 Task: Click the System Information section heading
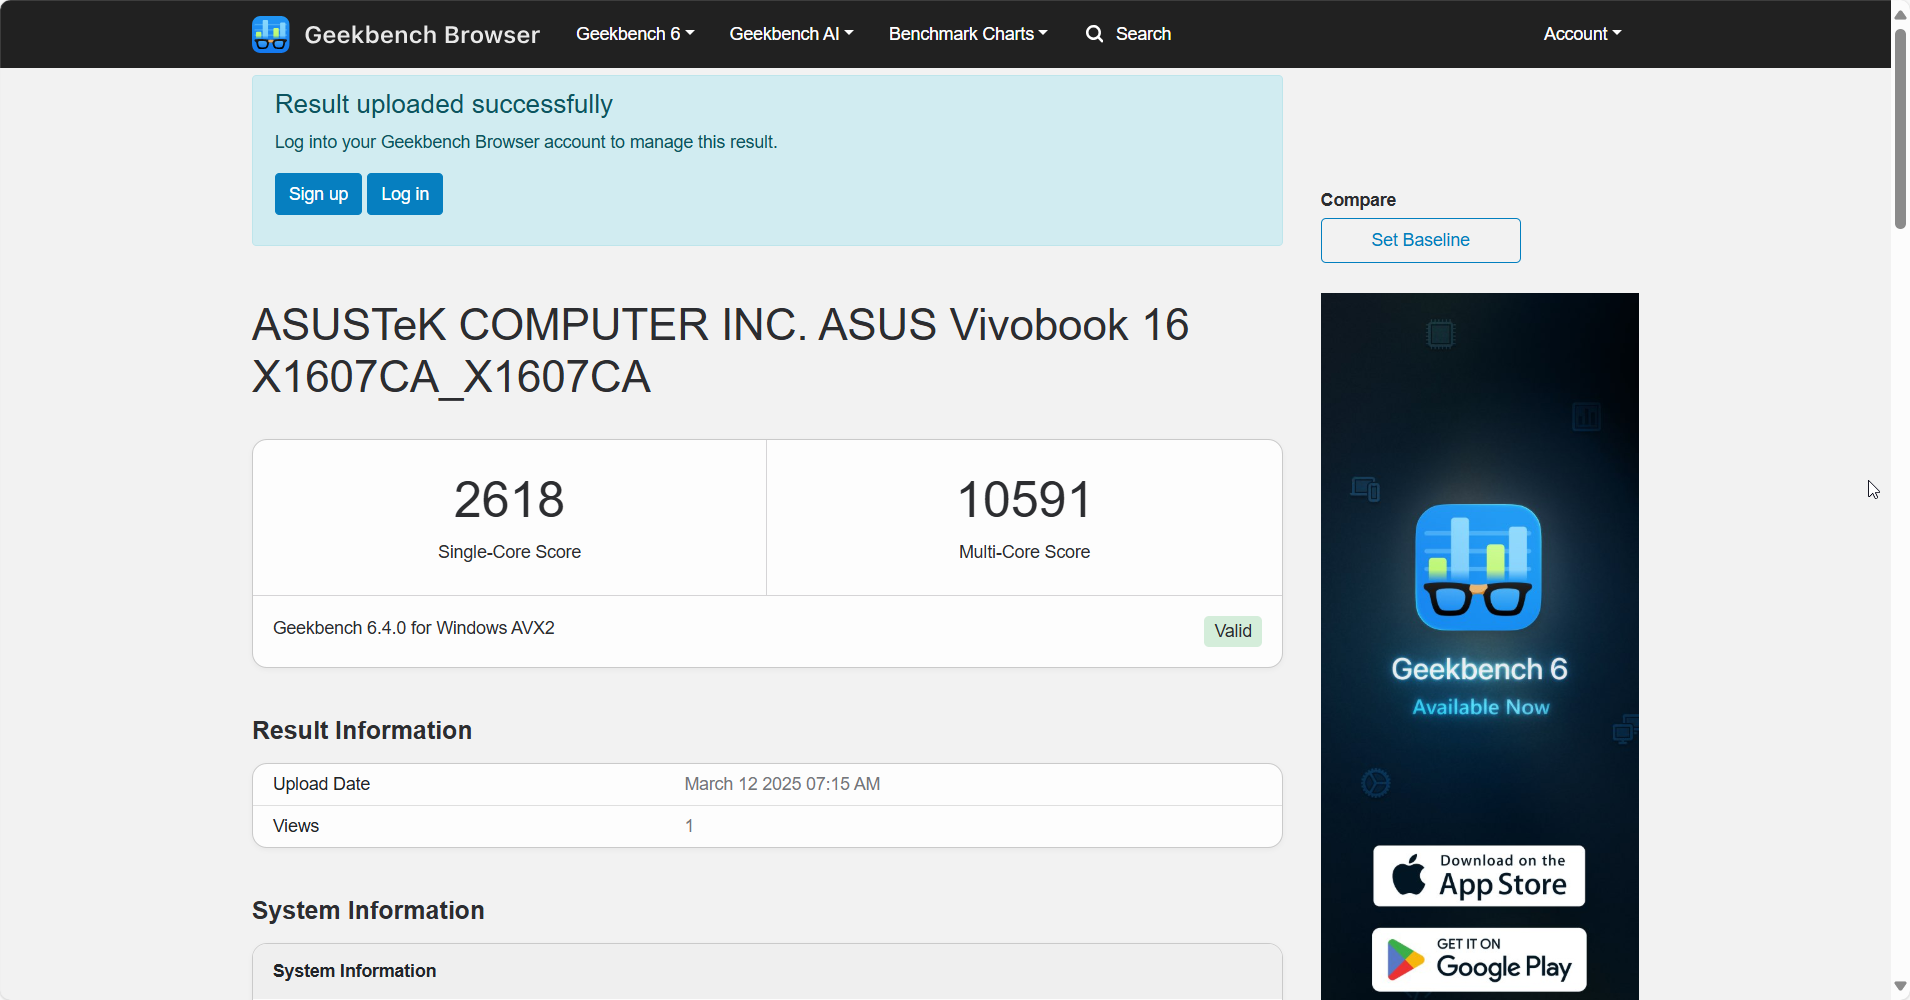point(368,910)
